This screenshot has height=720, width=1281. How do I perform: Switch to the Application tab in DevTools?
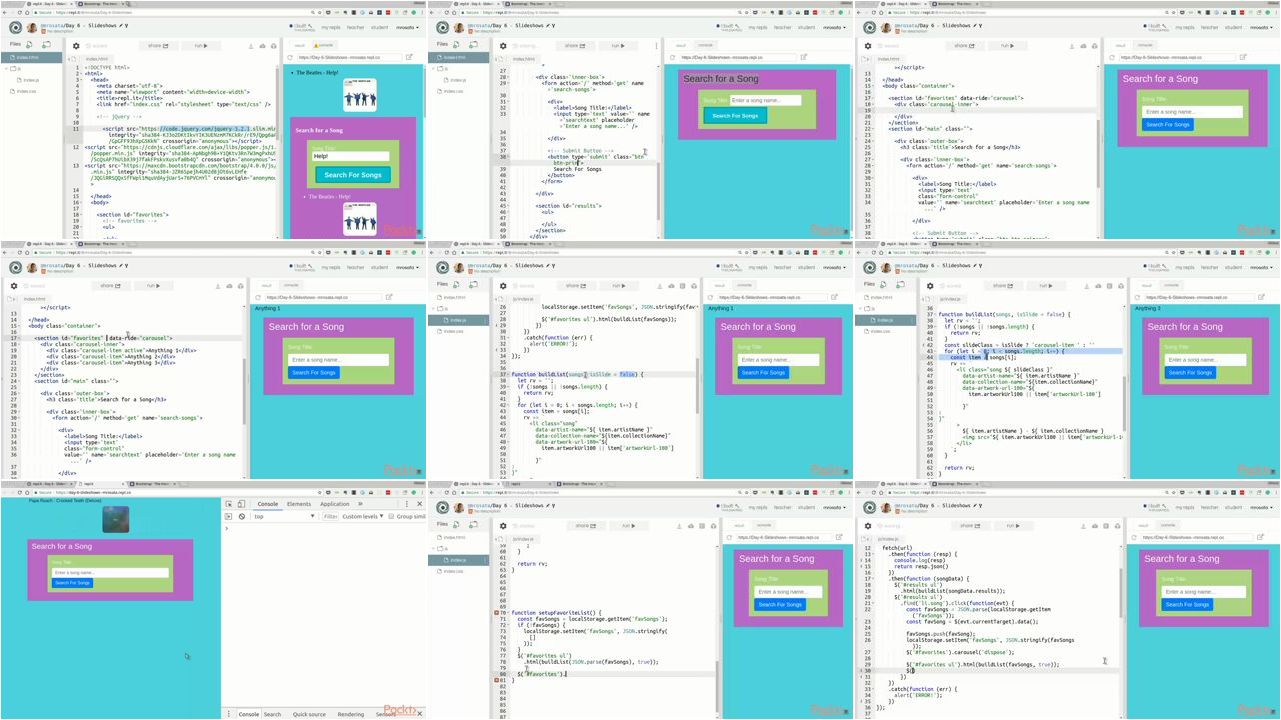(x=334, y=504)
